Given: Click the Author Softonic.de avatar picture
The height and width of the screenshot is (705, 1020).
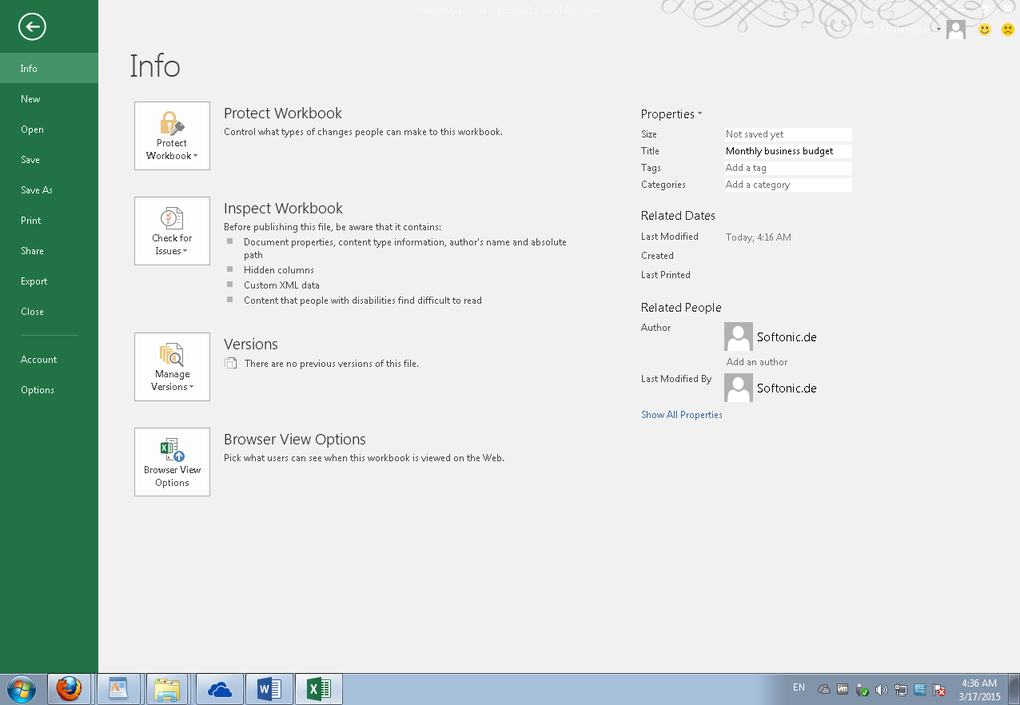Looking at the screenshot, I should (738, 336).
